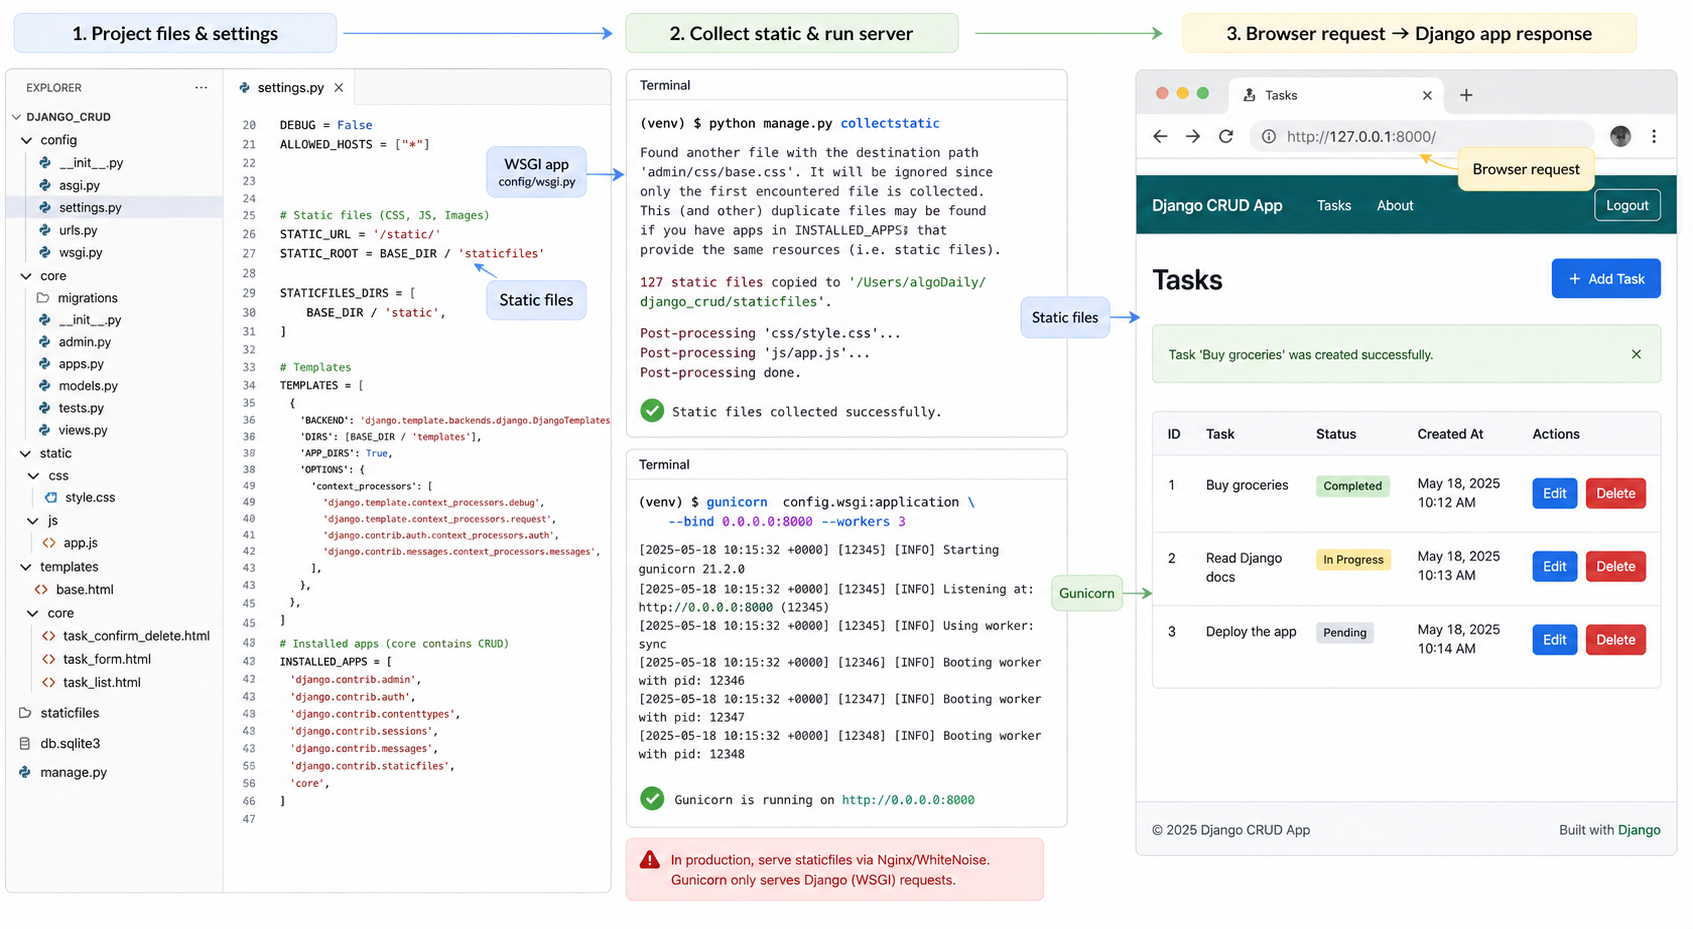Click the Logout button

pos(1627,205)
